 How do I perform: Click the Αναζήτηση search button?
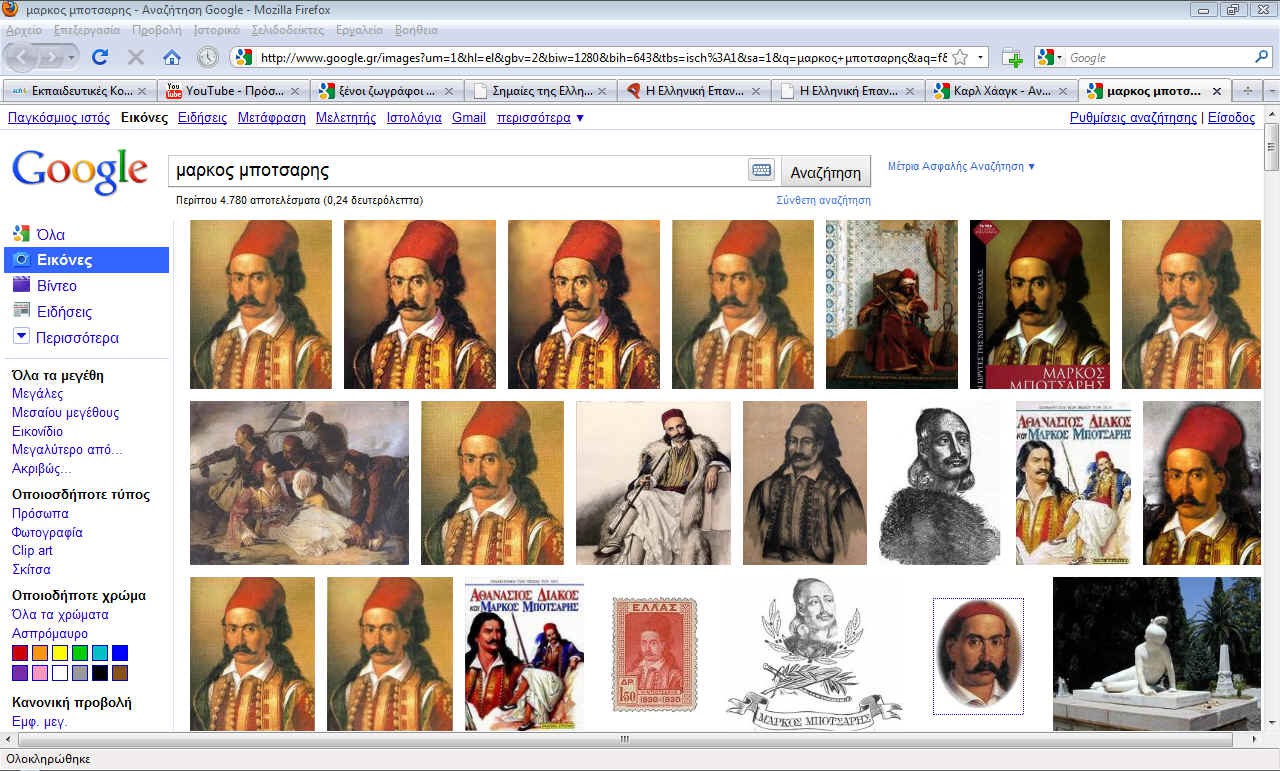point(825,172)
